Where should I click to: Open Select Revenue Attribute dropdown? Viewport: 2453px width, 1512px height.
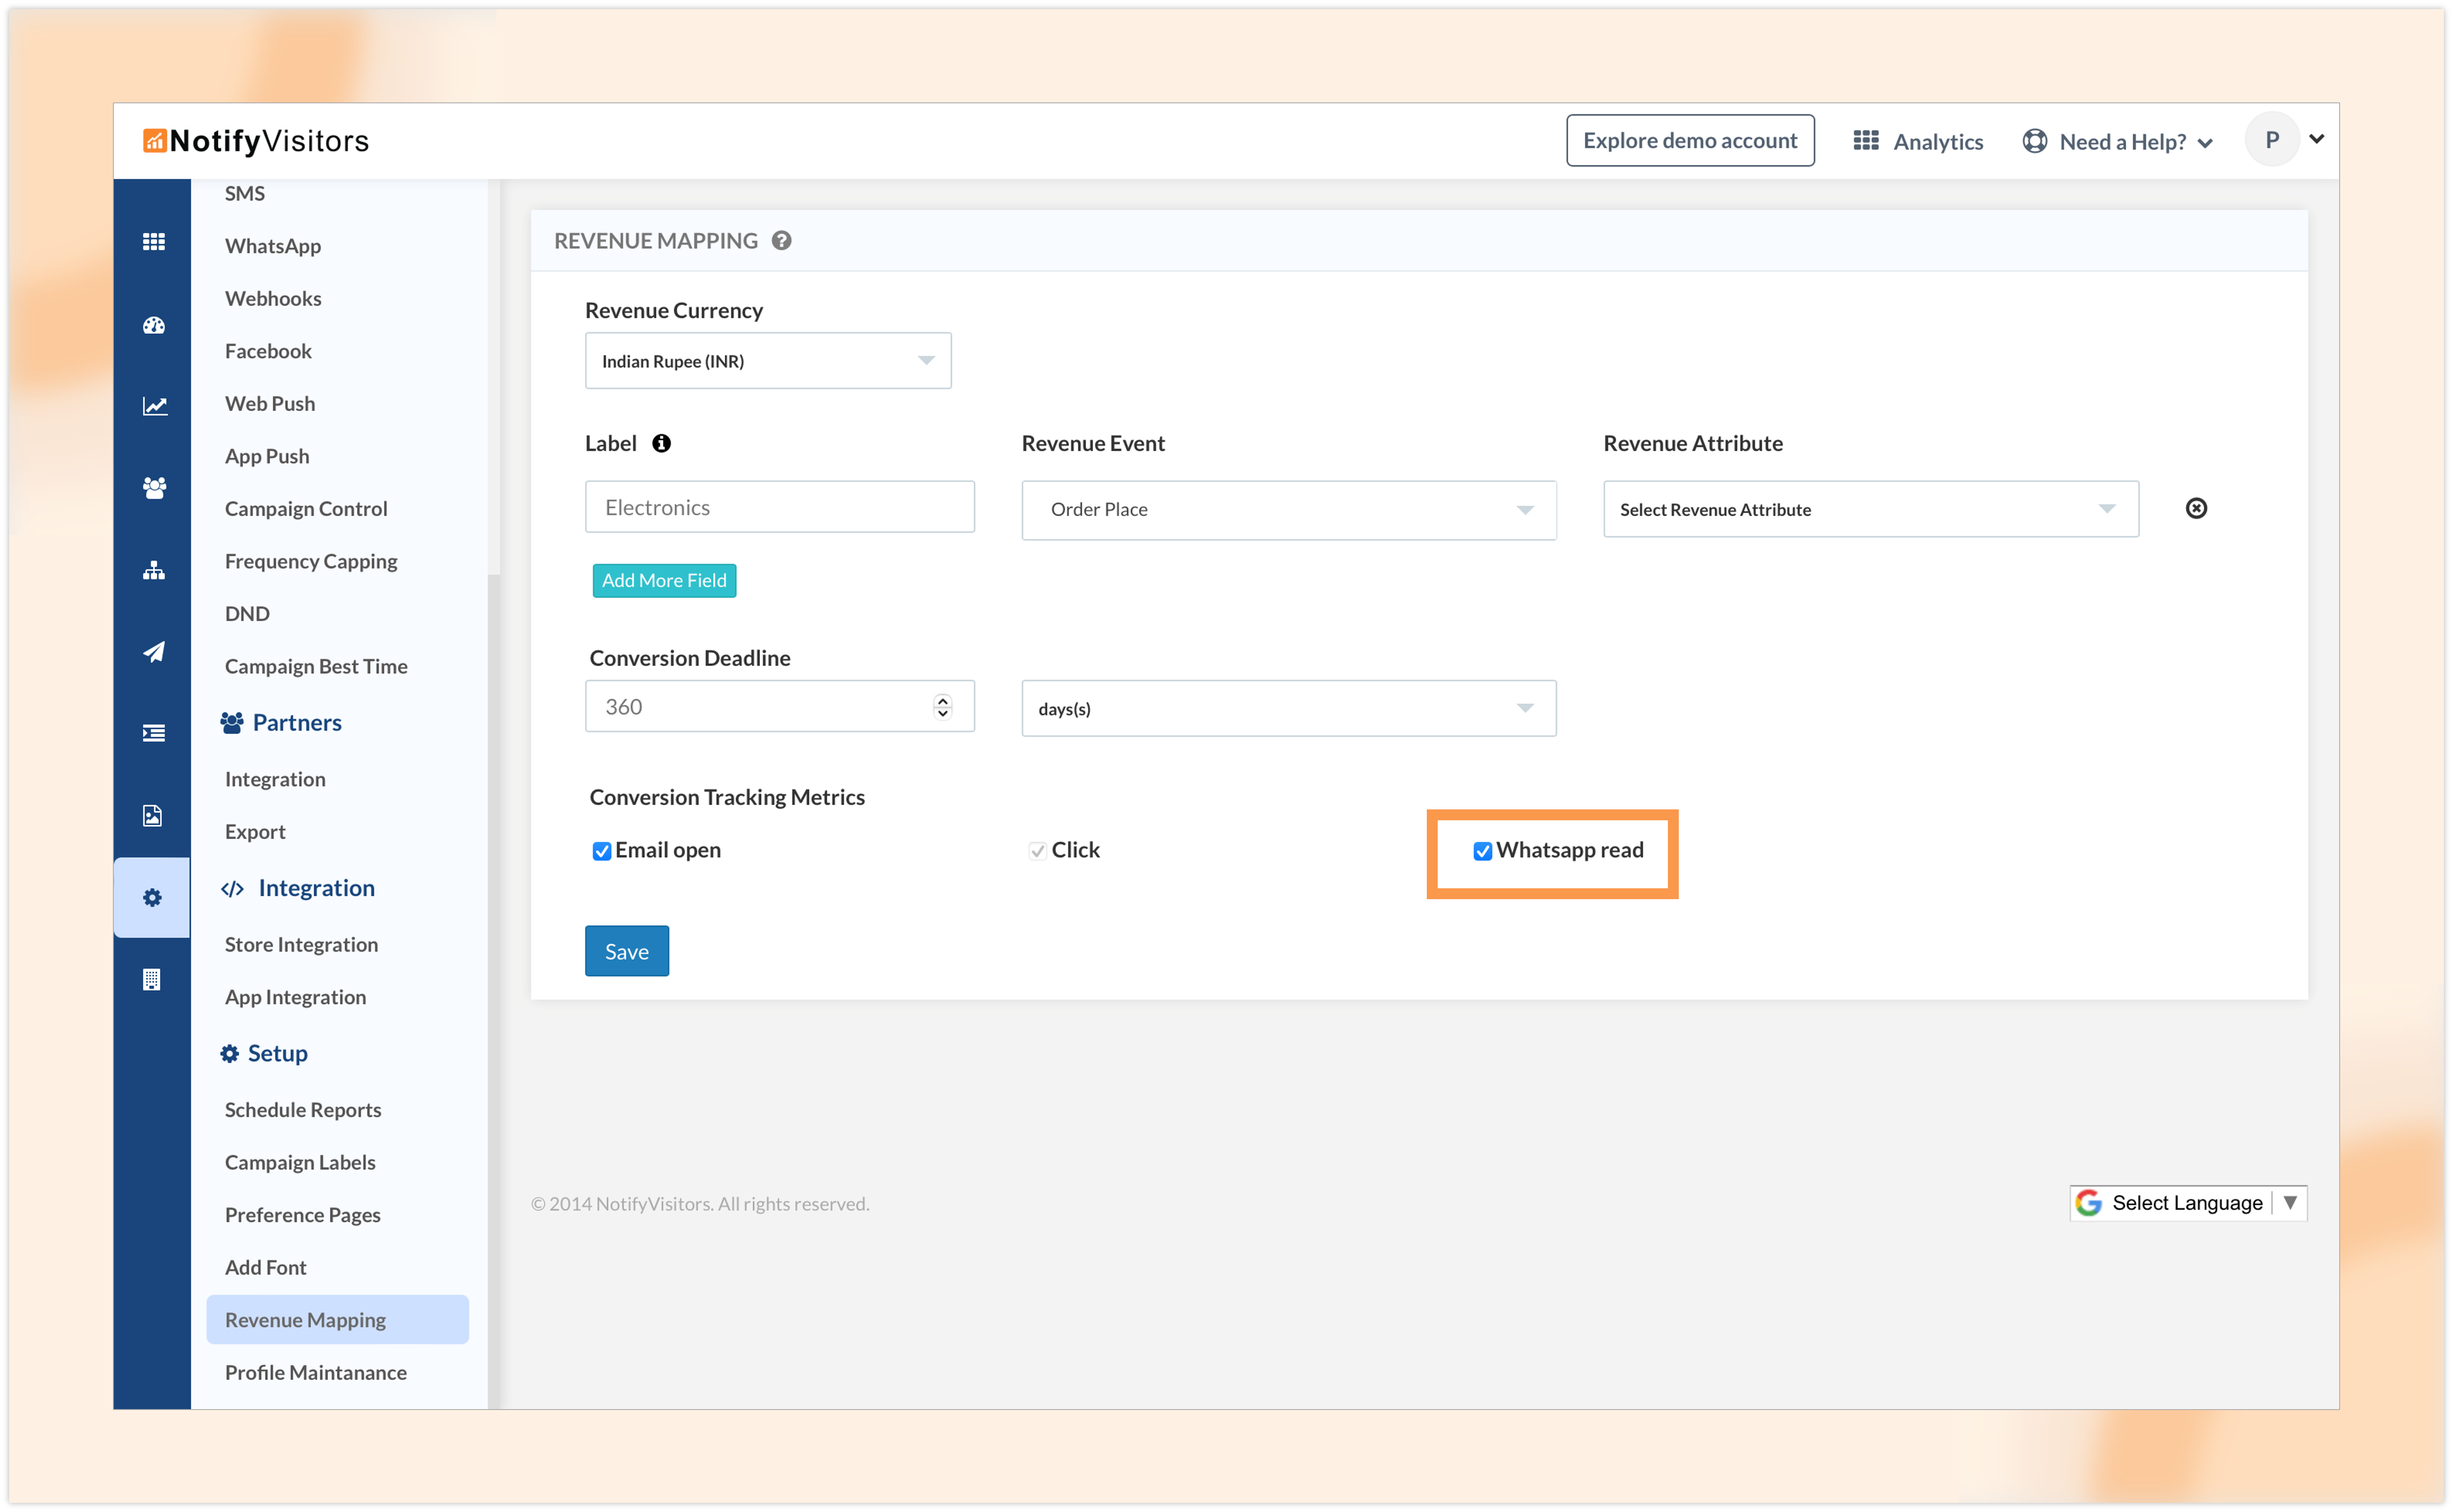[1870, 509]
